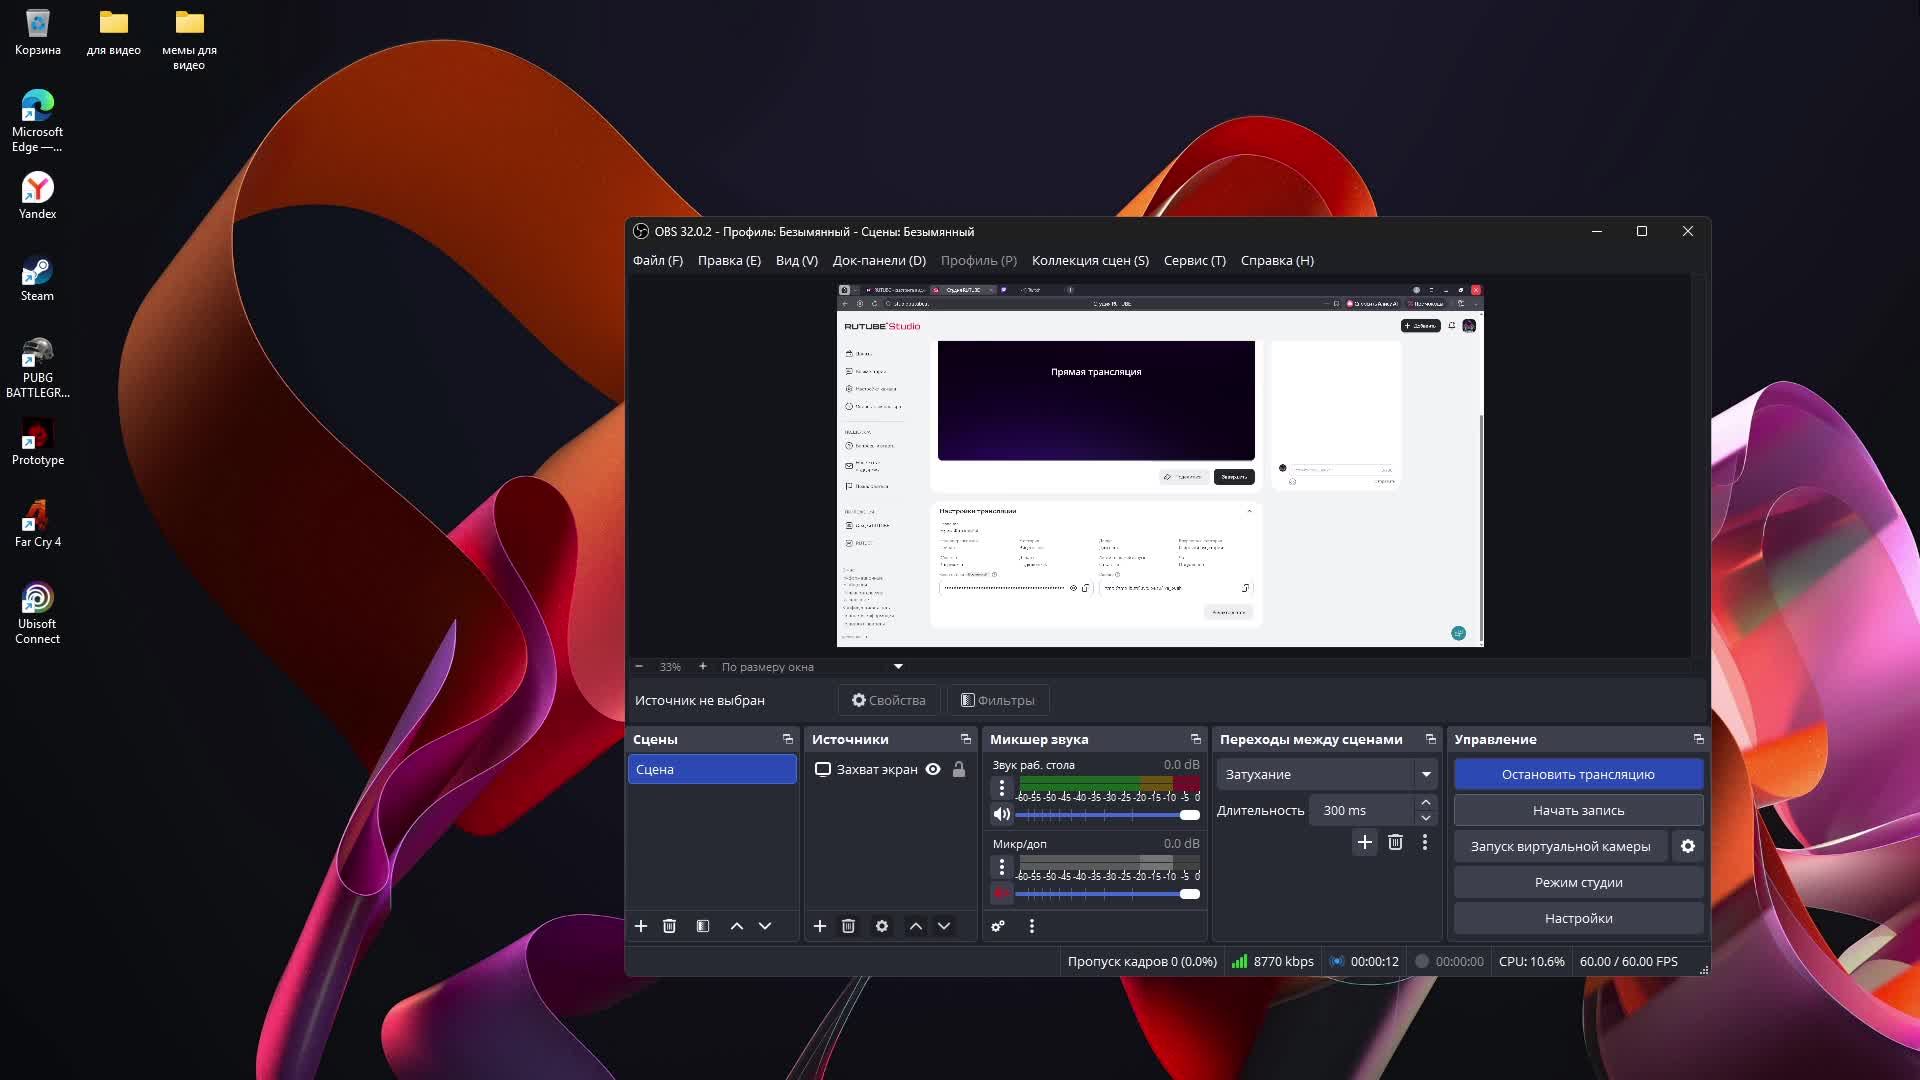Expand the Затухание transition dropdown
The width and height of the screenshot is (1920, 1080).
tap(1426, 774)
